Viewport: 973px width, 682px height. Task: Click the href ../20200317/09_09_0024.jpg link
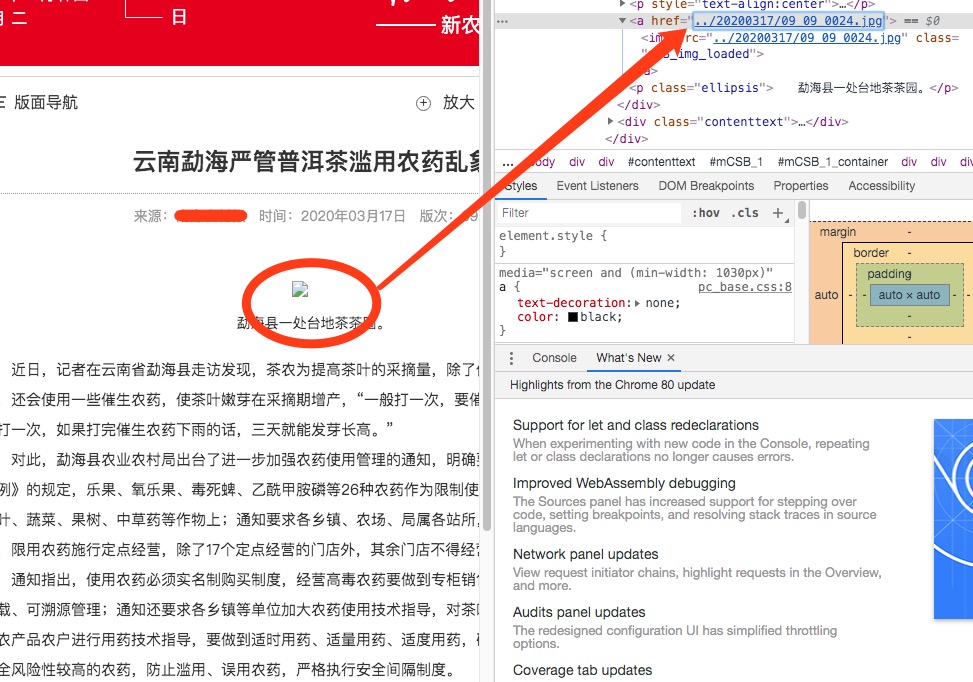(788, 21)
